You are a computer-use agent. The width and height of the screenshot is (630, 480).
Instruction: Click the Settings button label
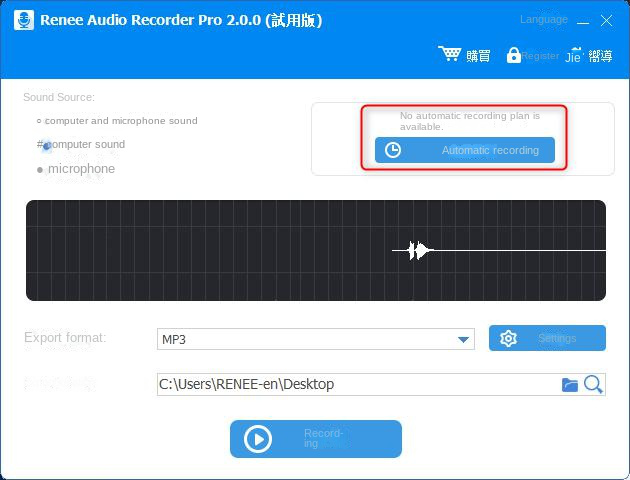tap(557, 338)
